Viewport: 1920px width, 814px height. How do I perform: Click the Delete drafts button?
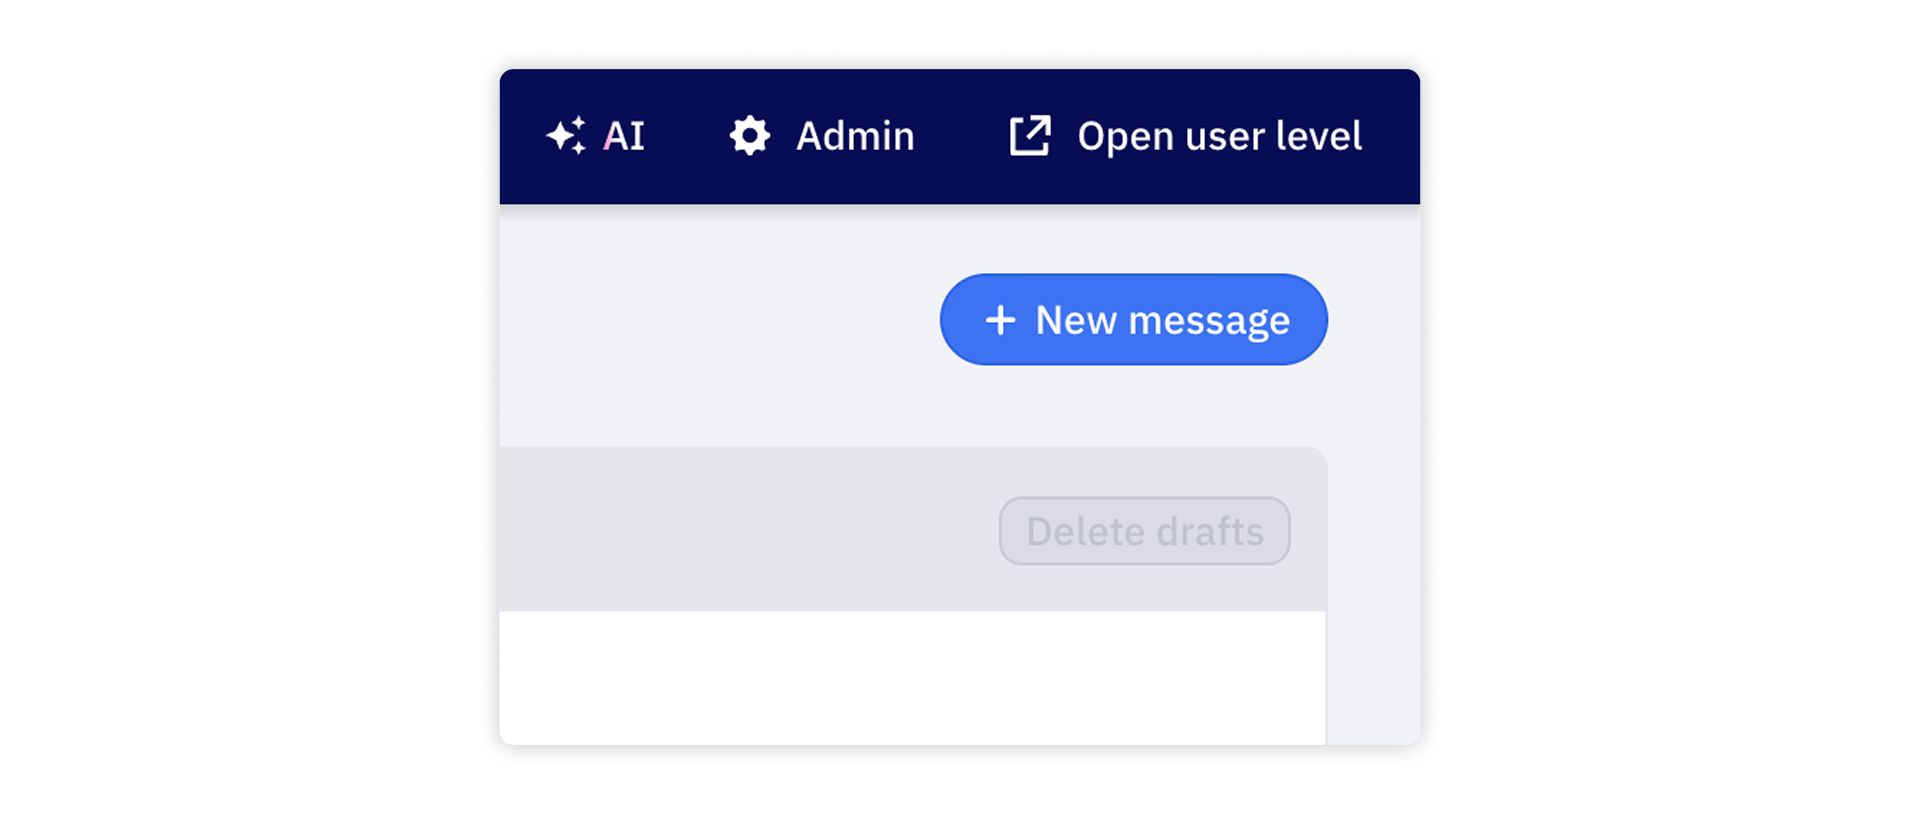click(x=1145, y=531)
